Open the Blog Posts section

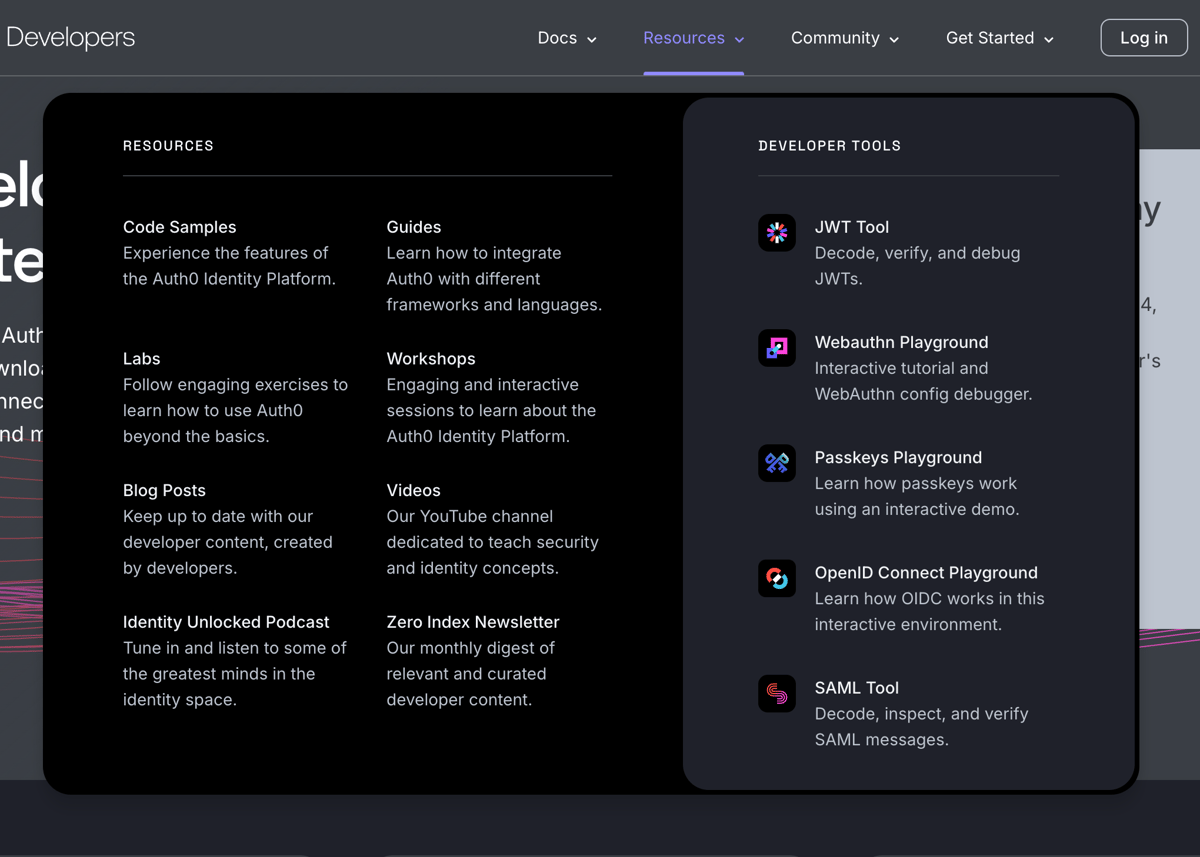click(164, 490)
